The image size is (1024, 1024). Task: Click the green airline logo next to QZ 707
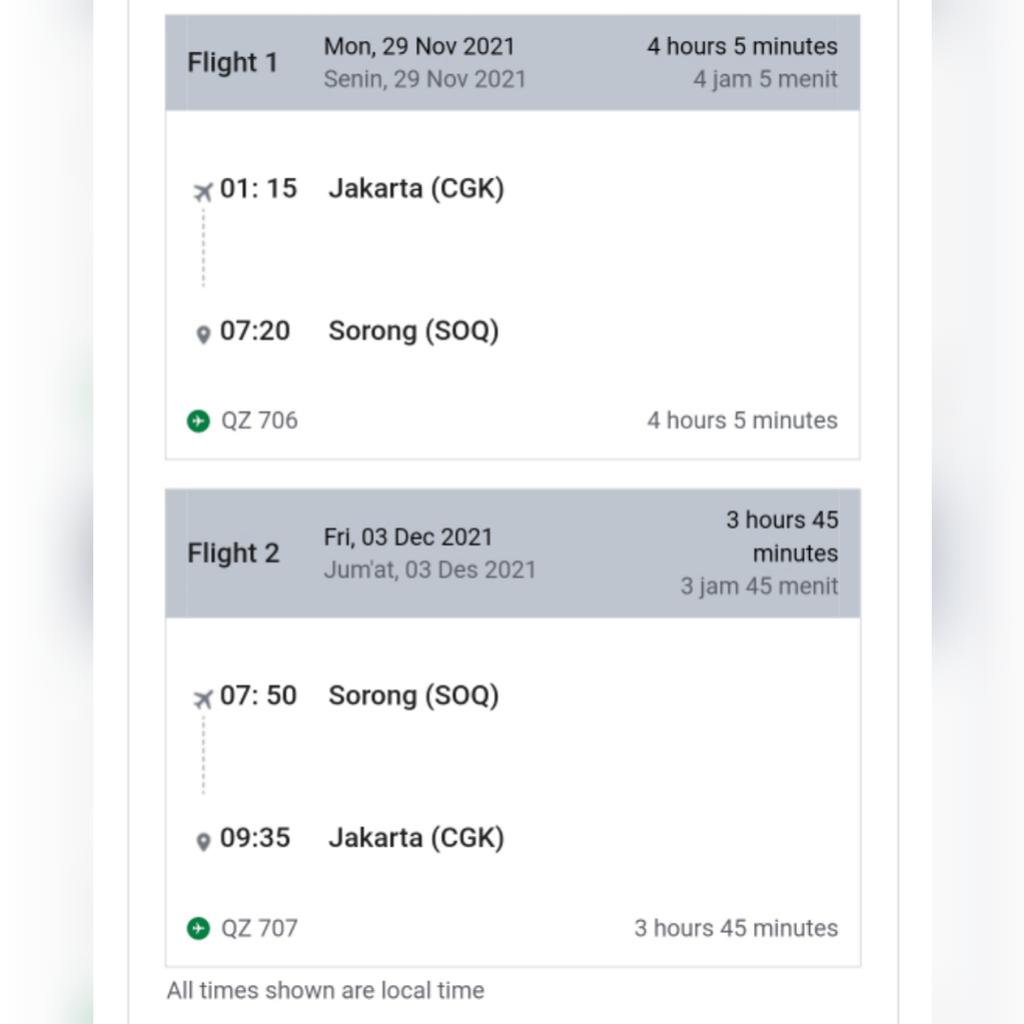click(199, 929)
